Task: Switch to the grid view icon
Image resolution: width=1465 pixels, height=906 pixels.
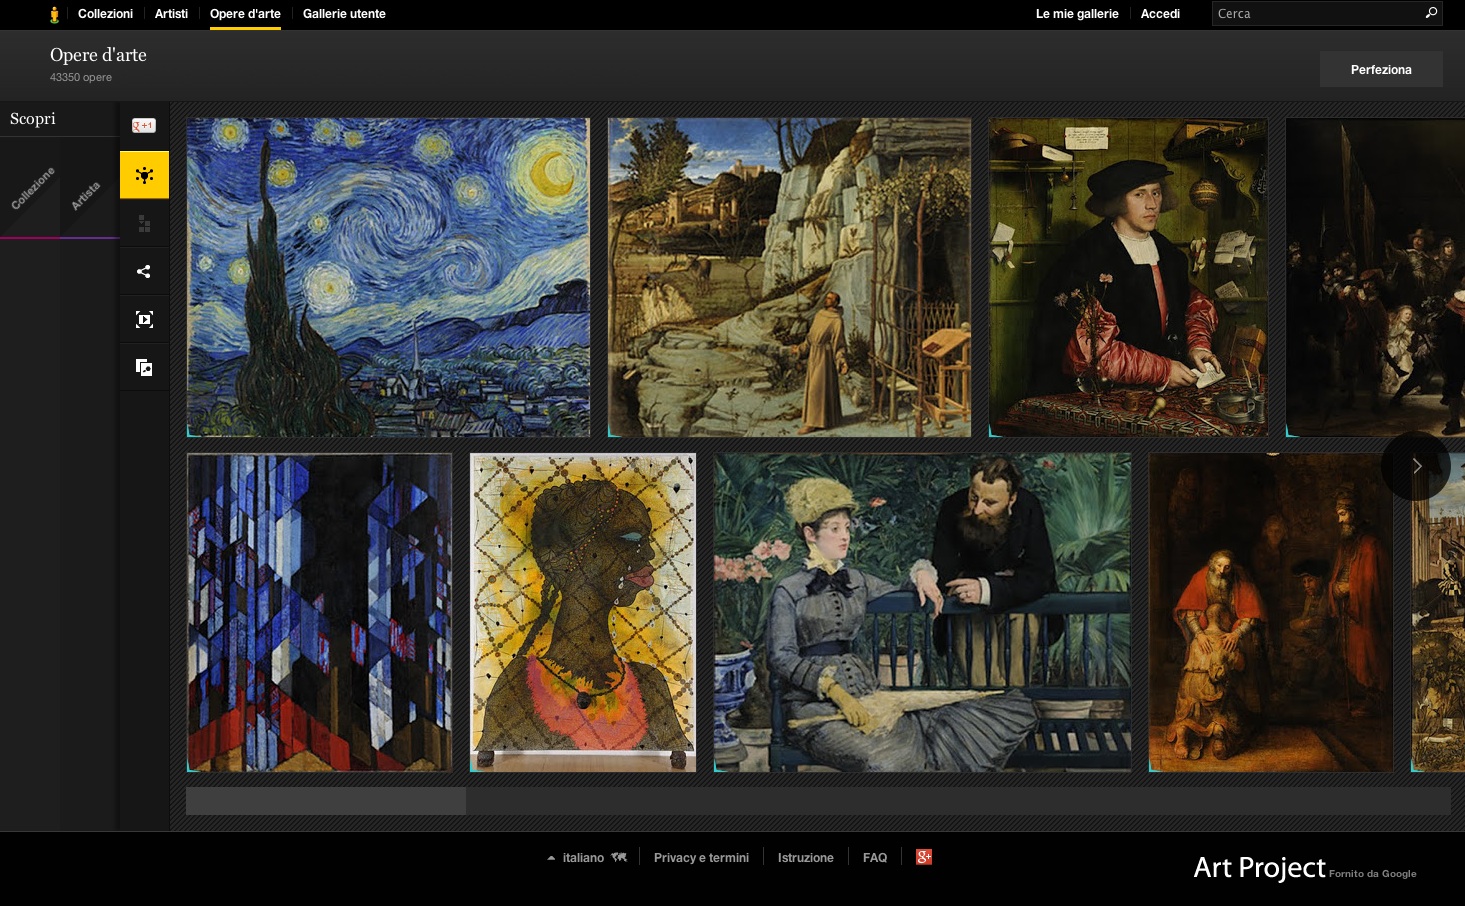Action: 144,224
